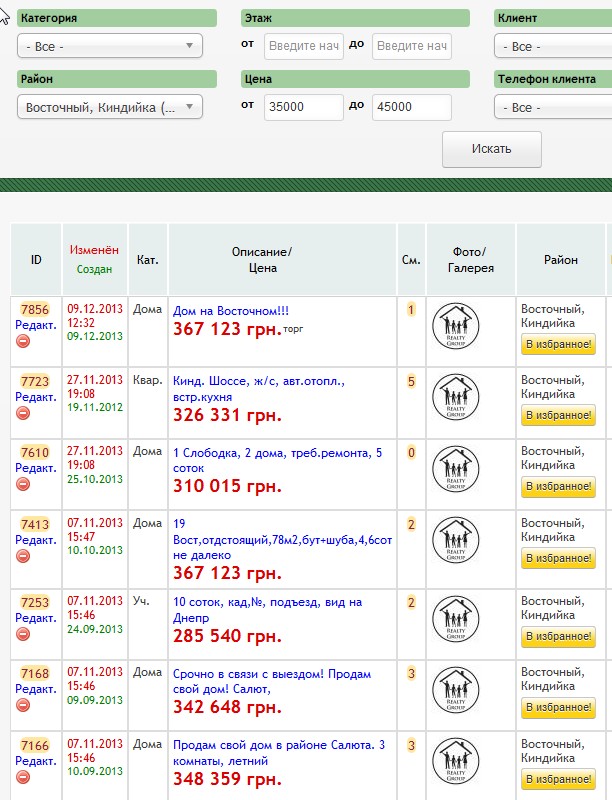Open the Категория dropdown

[110, 46]
